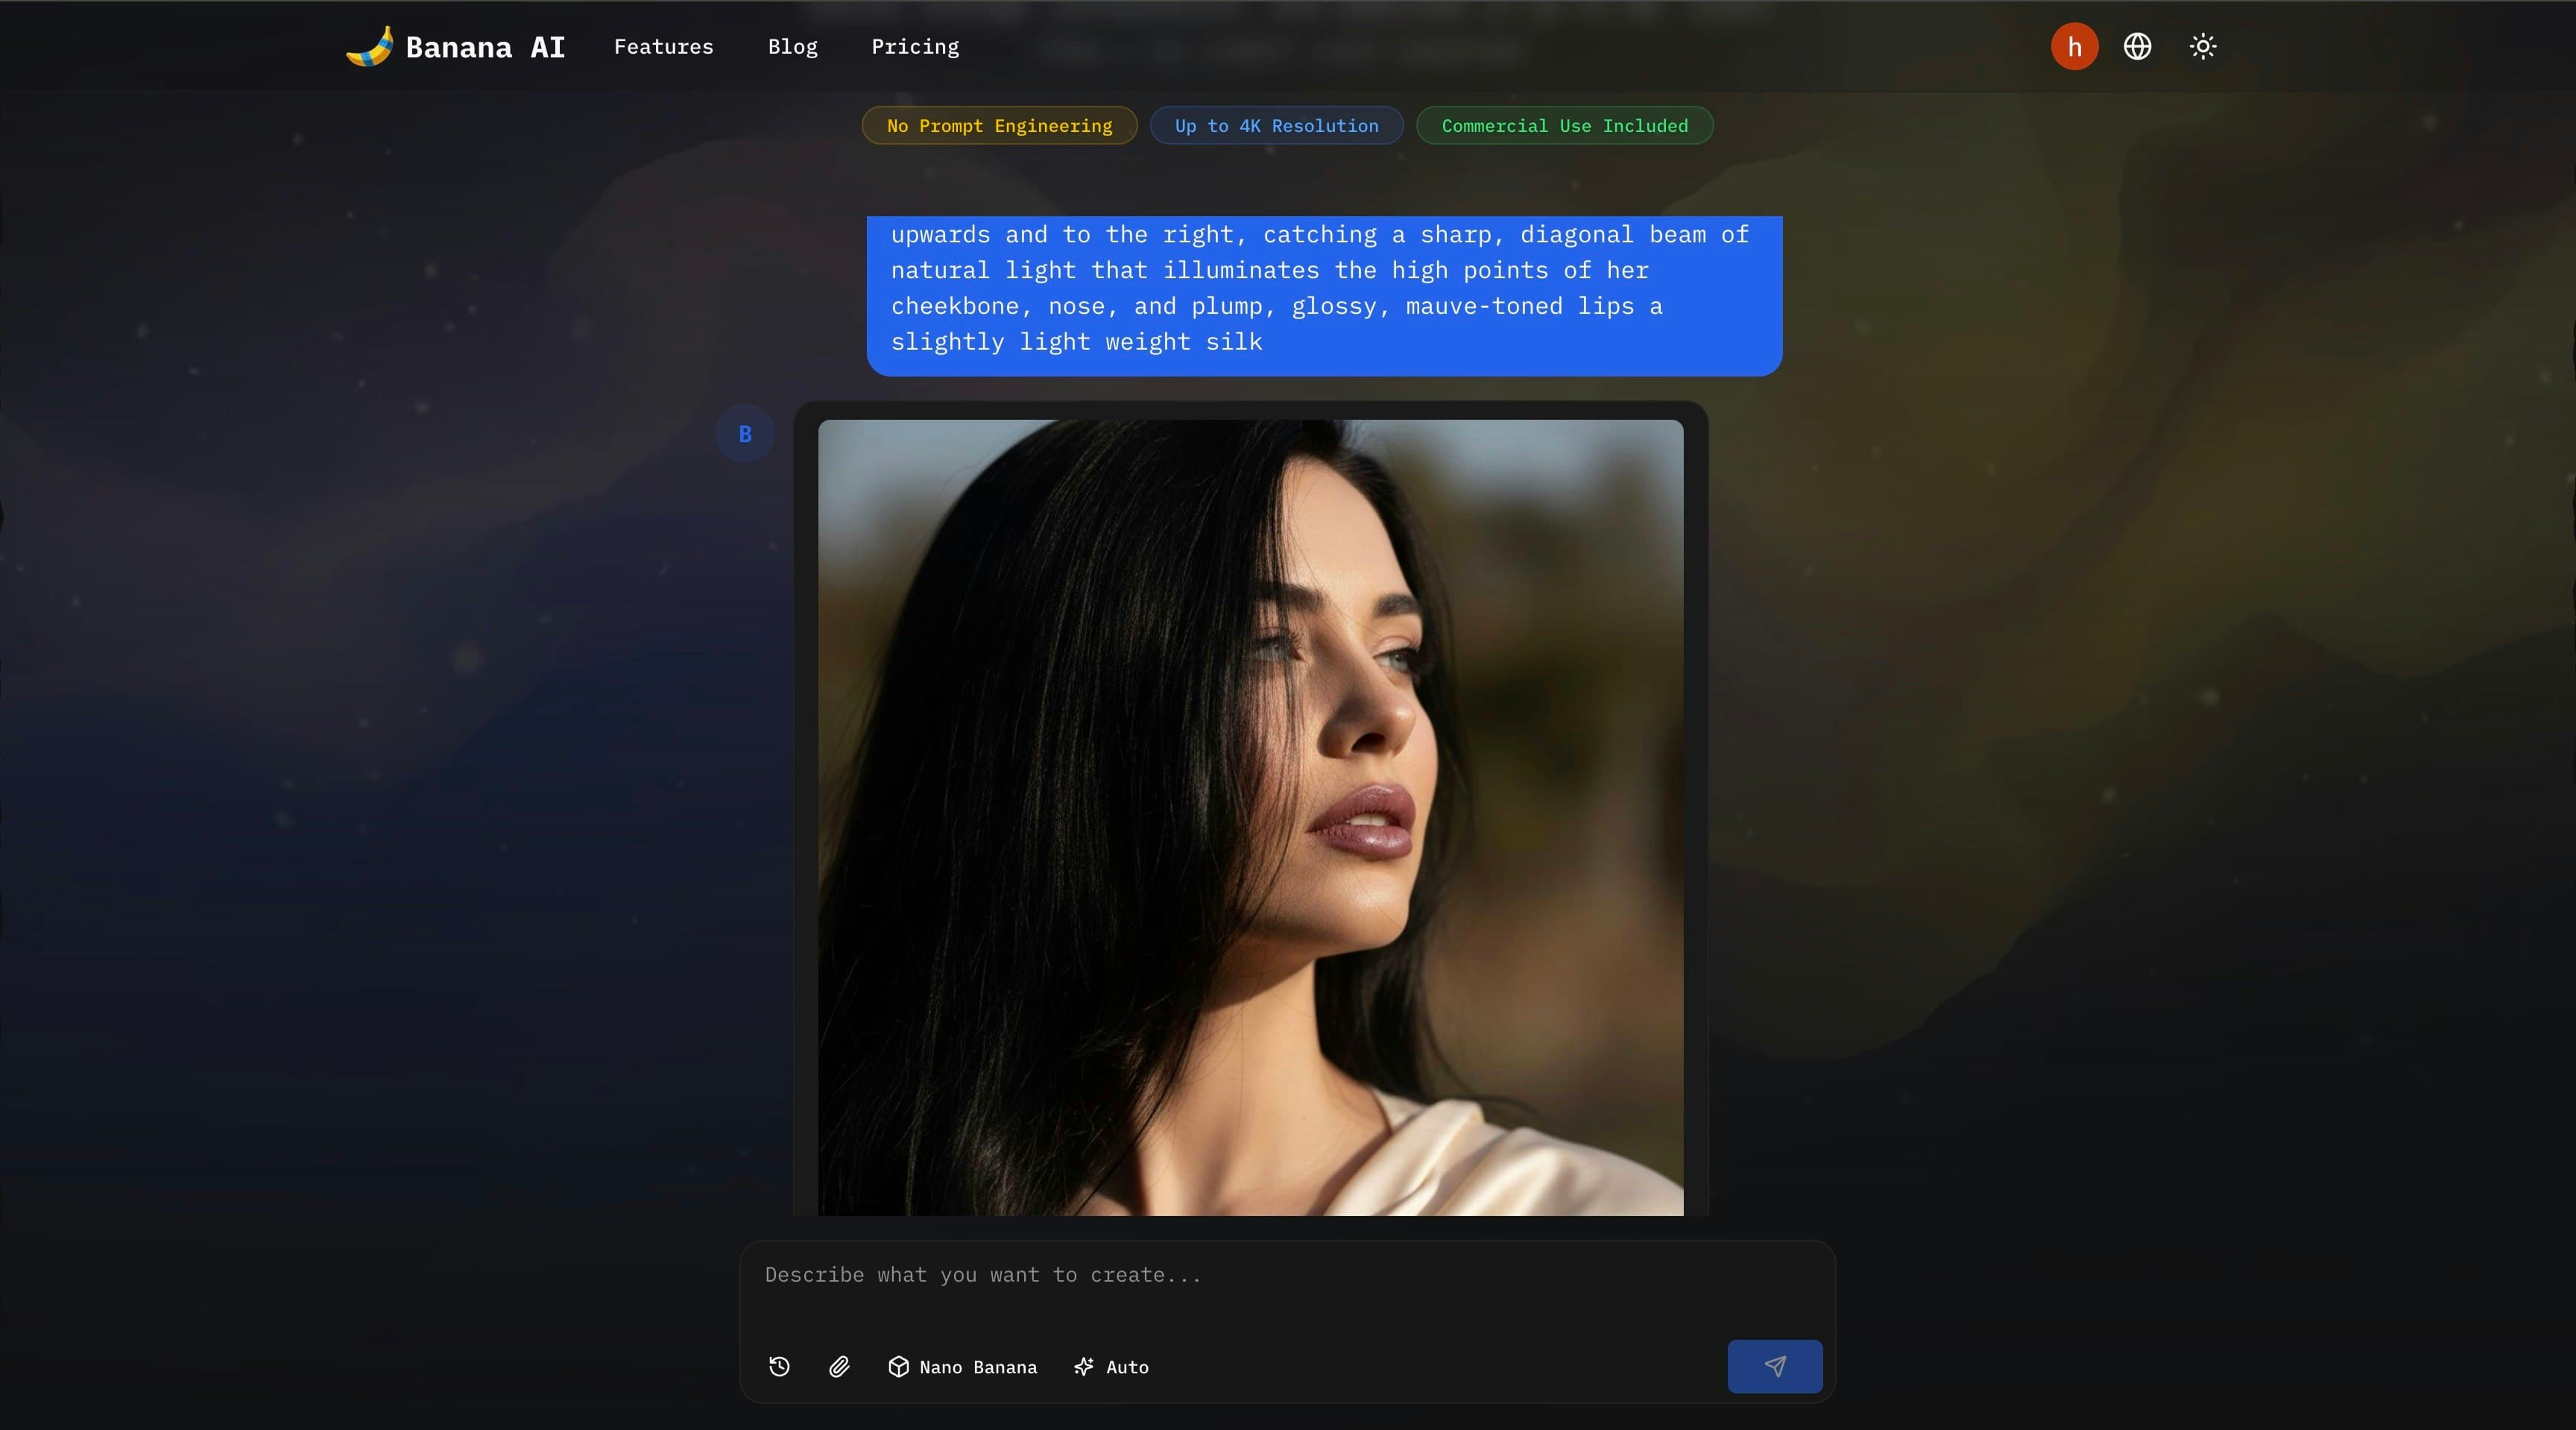Image resolution: width=2576 pixels, height=1430 pixels.
Task: Click the Banana AI logo
Action: [x=455, y=46]
